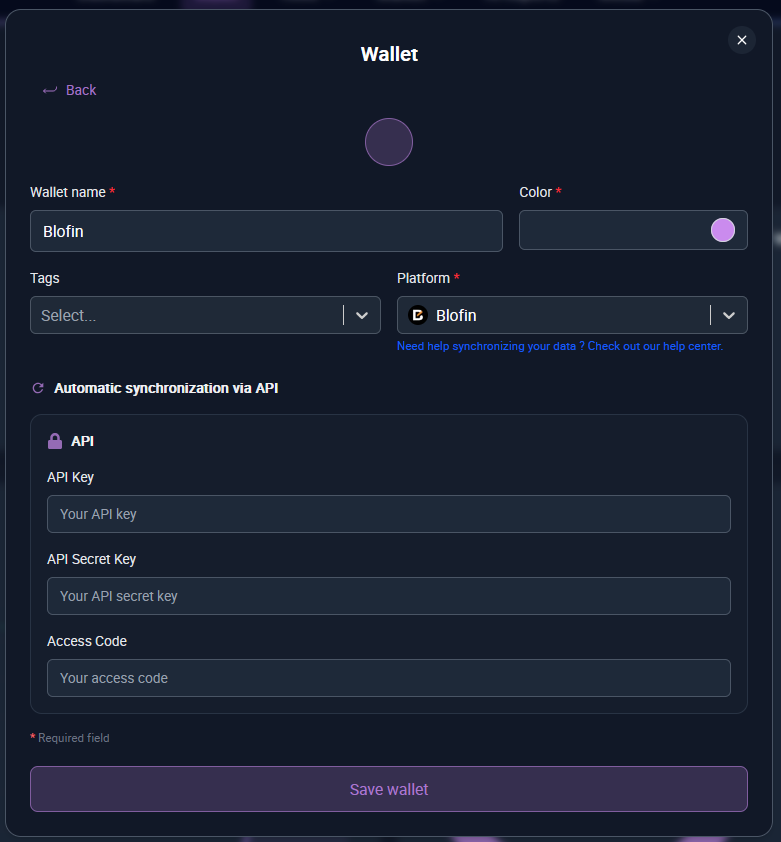This screenshot has height=842, width=781.
Task: Expand the Tags dropdown chevron arrow
Action: click(x=362, y=315)
